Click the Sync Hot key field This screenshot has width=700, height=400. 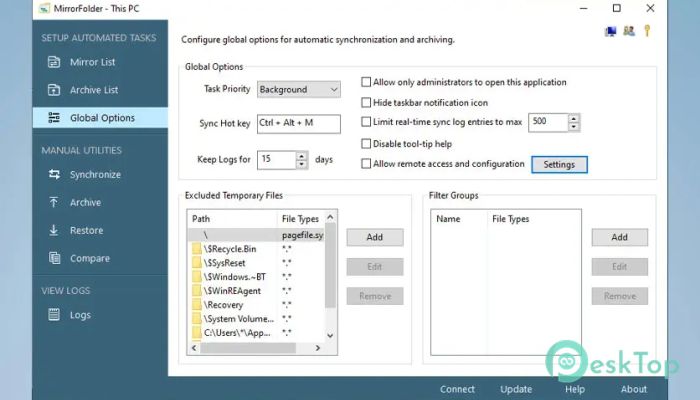click(x=299, y=124)
